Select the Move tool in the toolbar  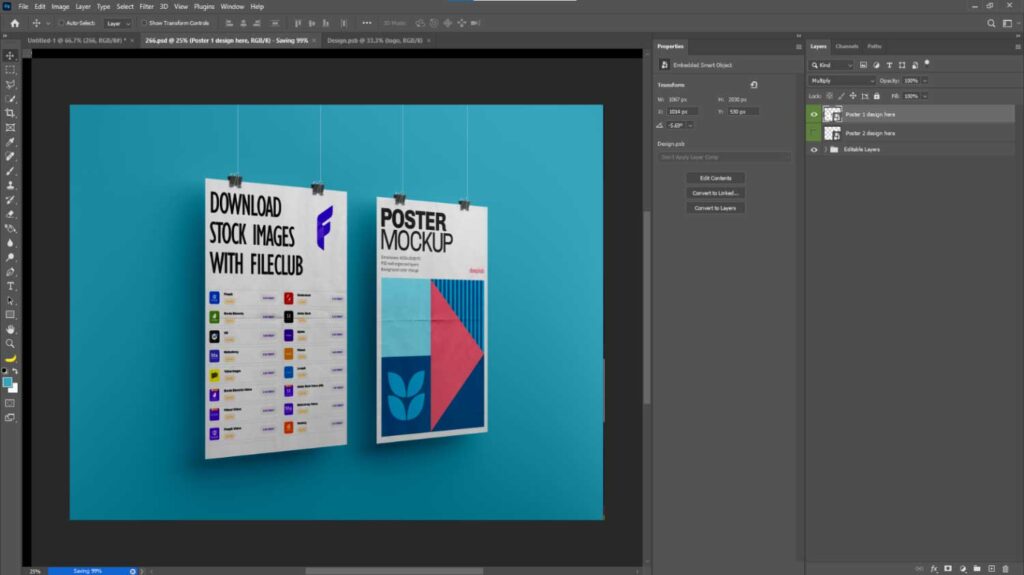[11, 56]
